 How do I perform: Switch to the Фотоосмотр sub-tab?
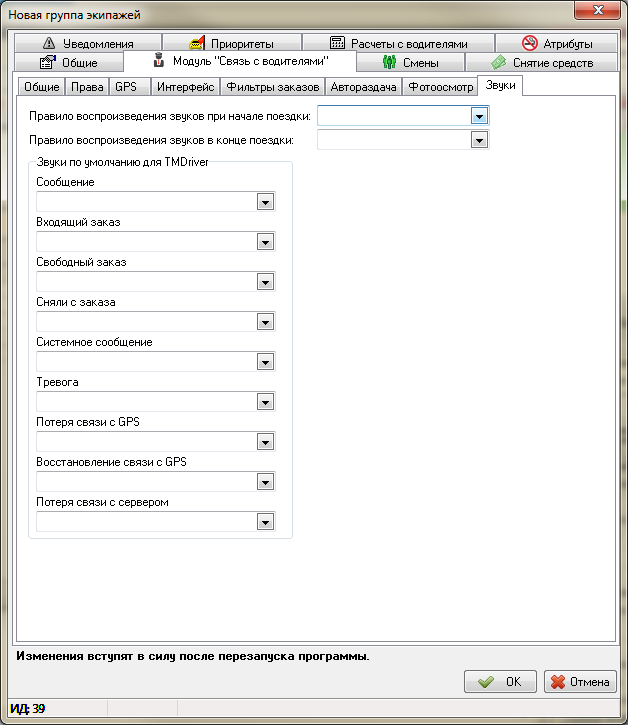pyautogui.click(x=441, y=87)
